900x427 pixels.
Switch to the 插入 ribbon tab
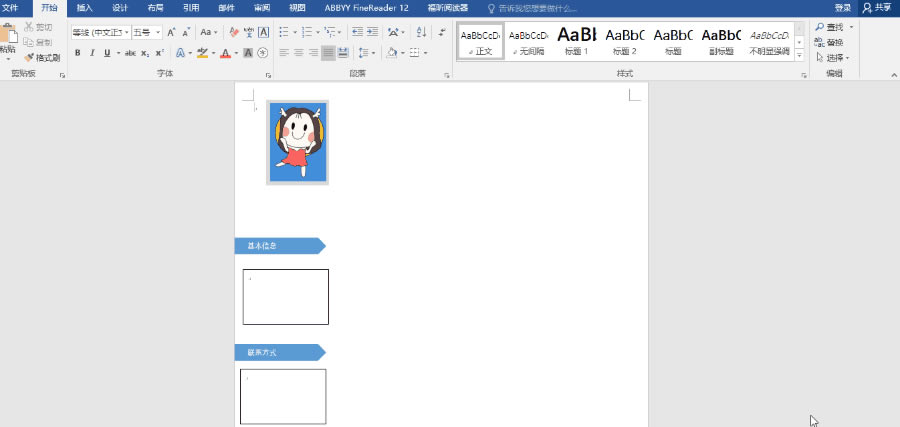coord(85,8)
